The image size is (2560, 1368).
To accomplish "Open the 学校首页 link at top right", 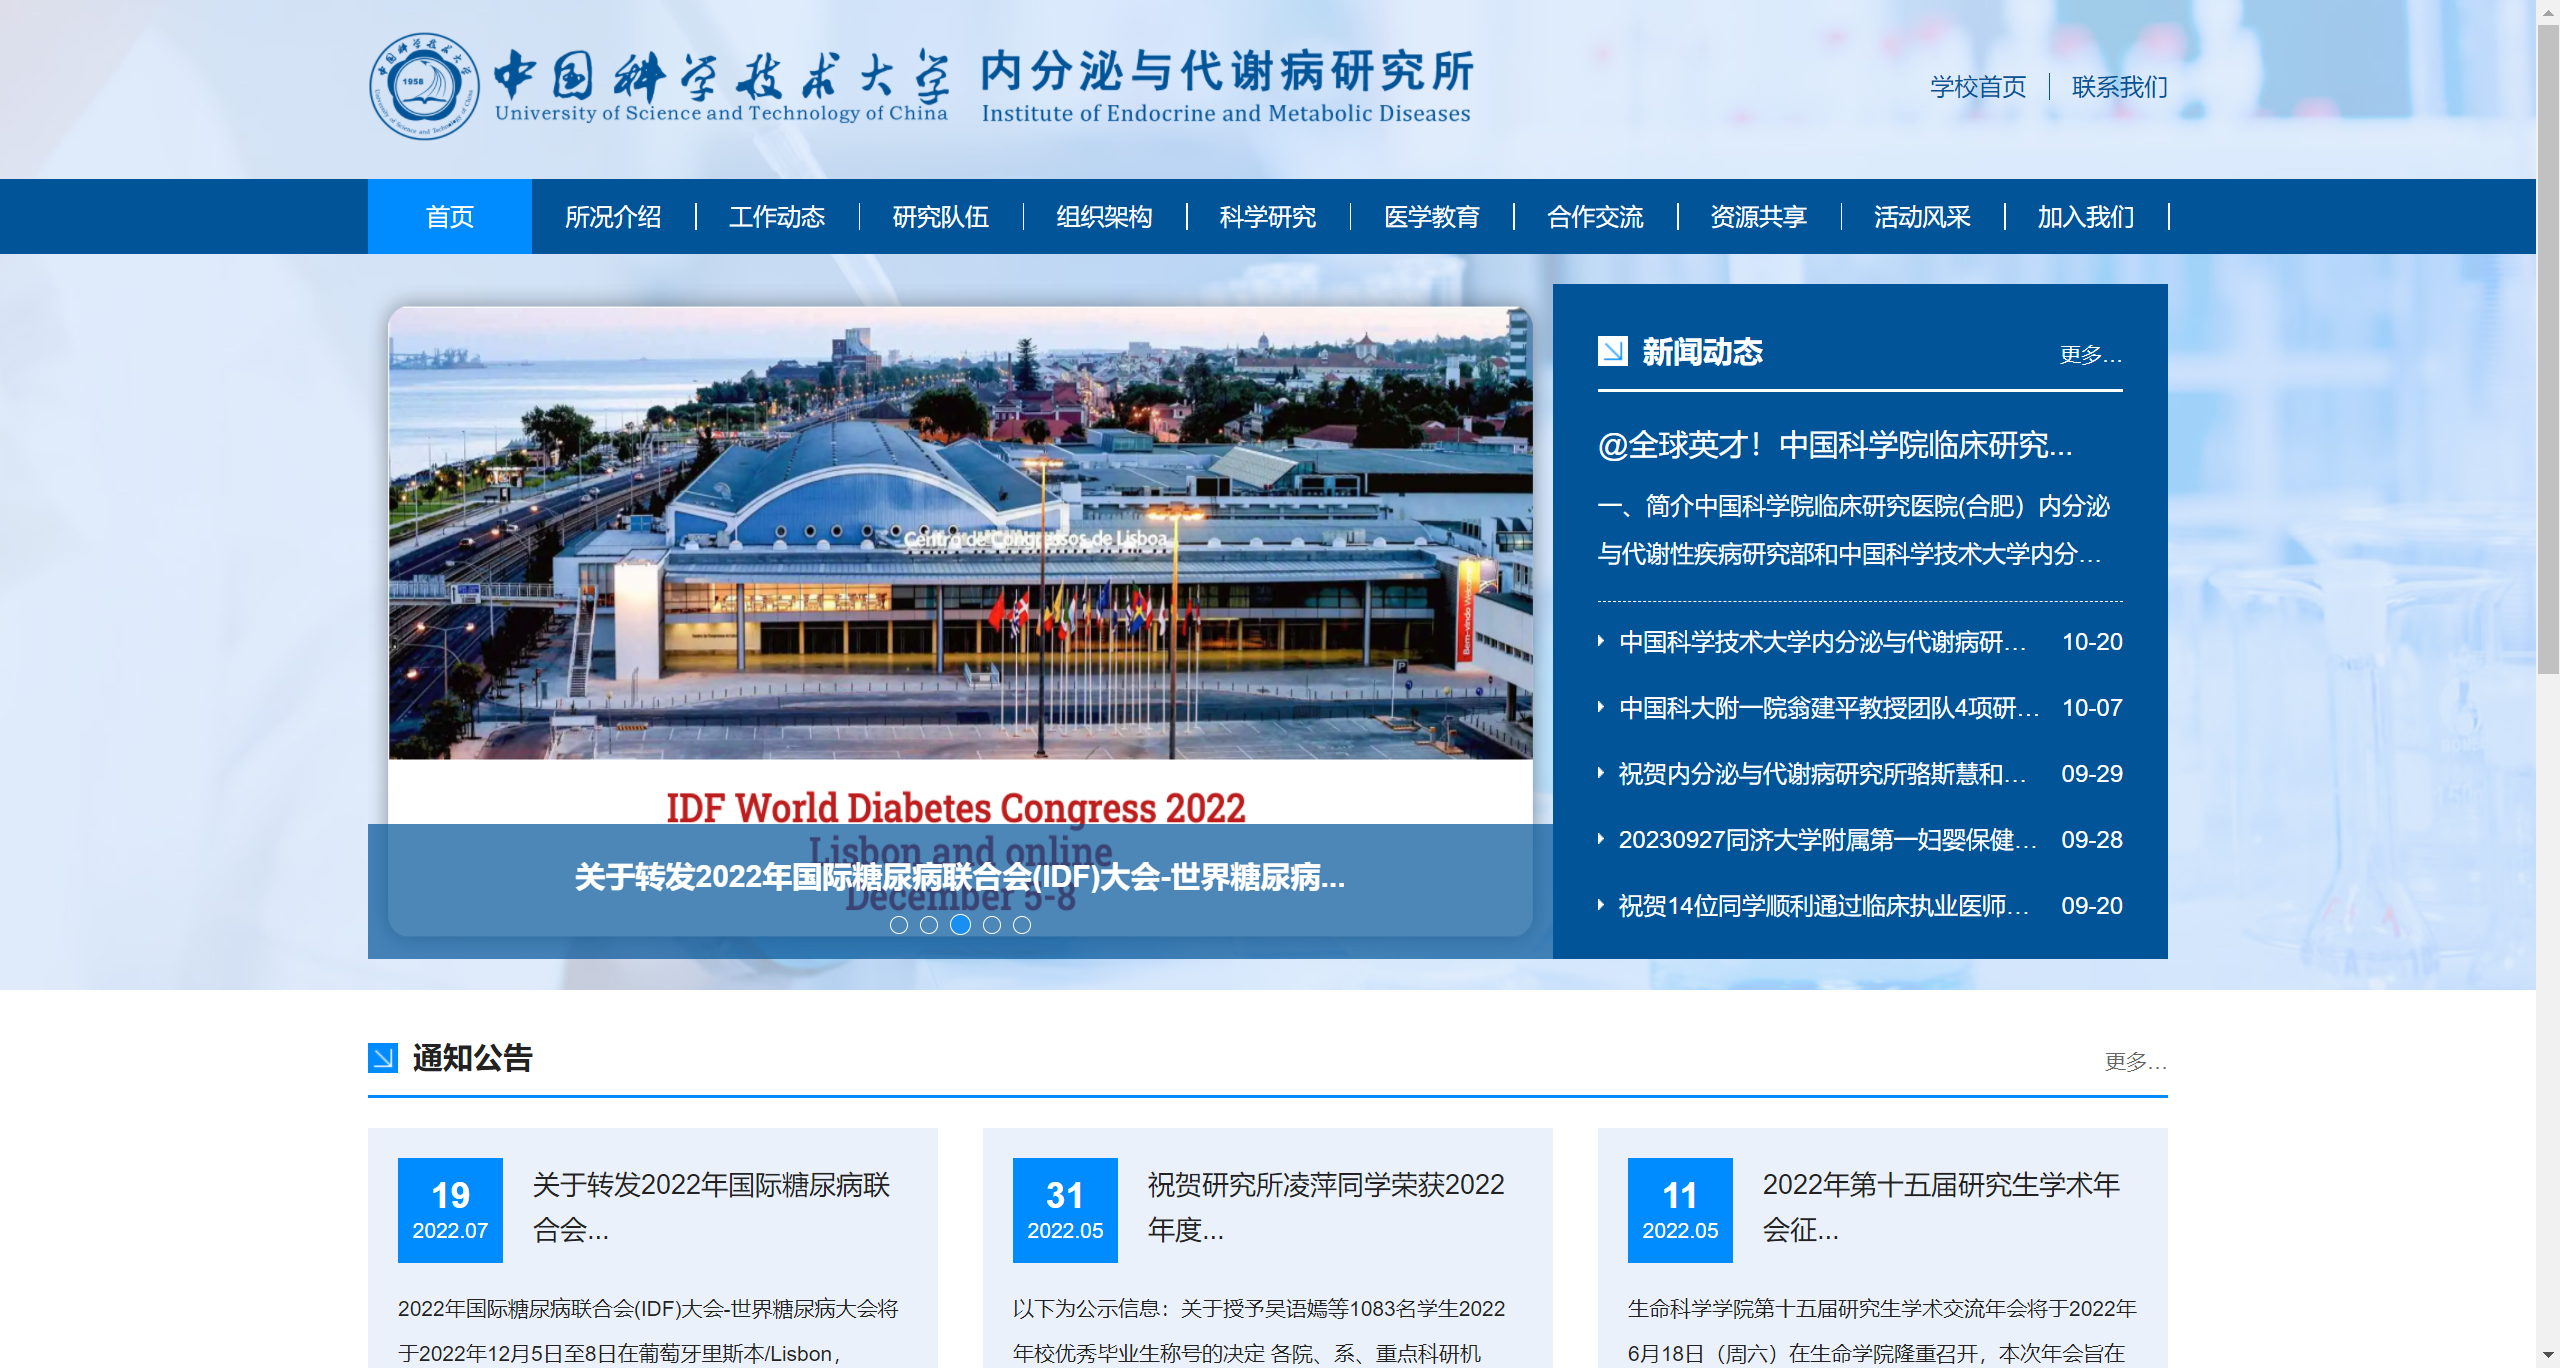I will pos(1978,87).
